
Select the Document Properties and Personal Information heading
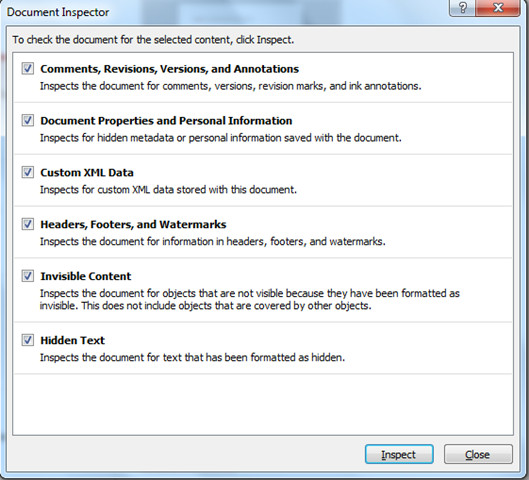click(x=166, y=121)
